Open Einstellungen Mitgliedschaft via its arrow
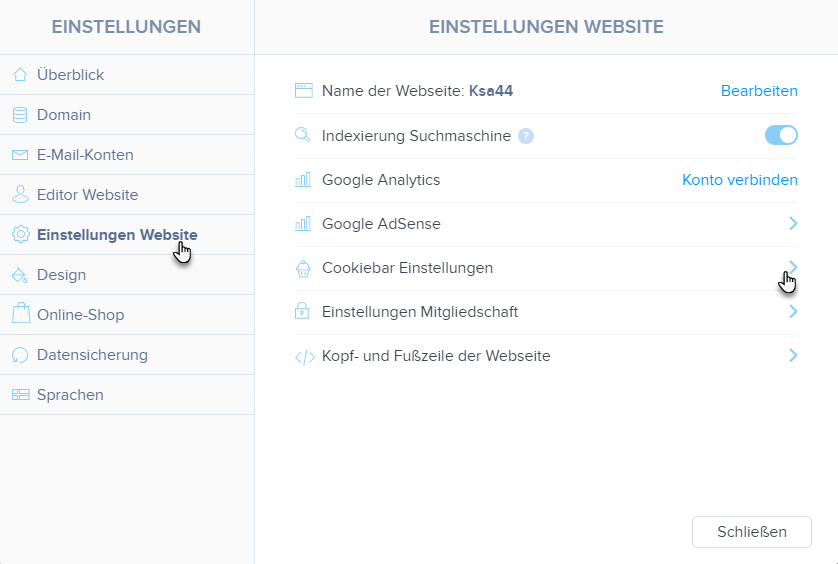Screen dimensions: 838x564 pos(792,312)
